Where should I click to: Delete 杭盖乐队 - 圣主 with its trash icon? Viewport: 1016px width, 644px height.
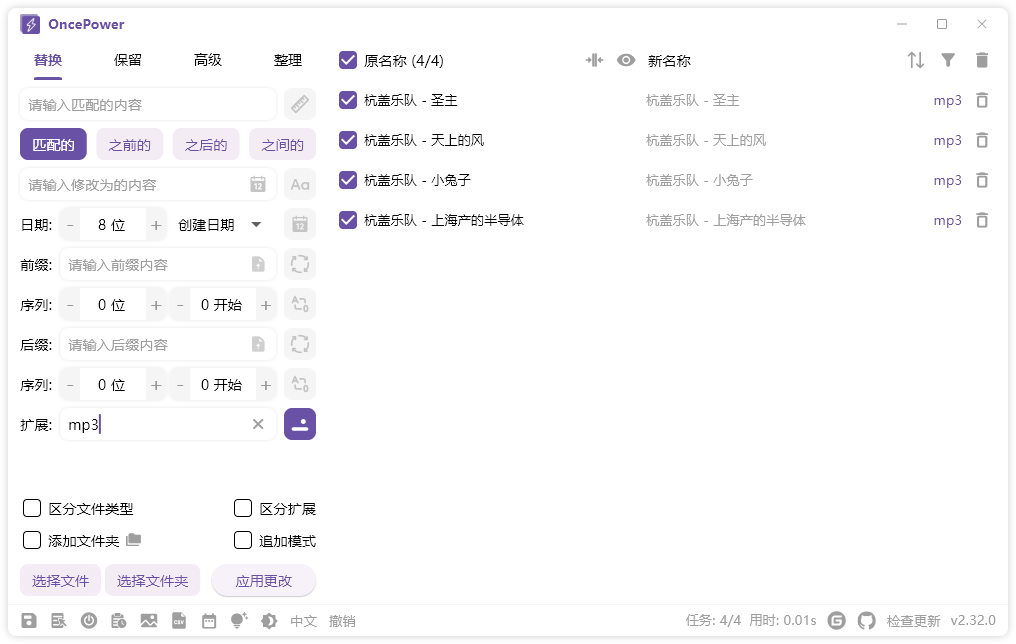tap(981, 100)
